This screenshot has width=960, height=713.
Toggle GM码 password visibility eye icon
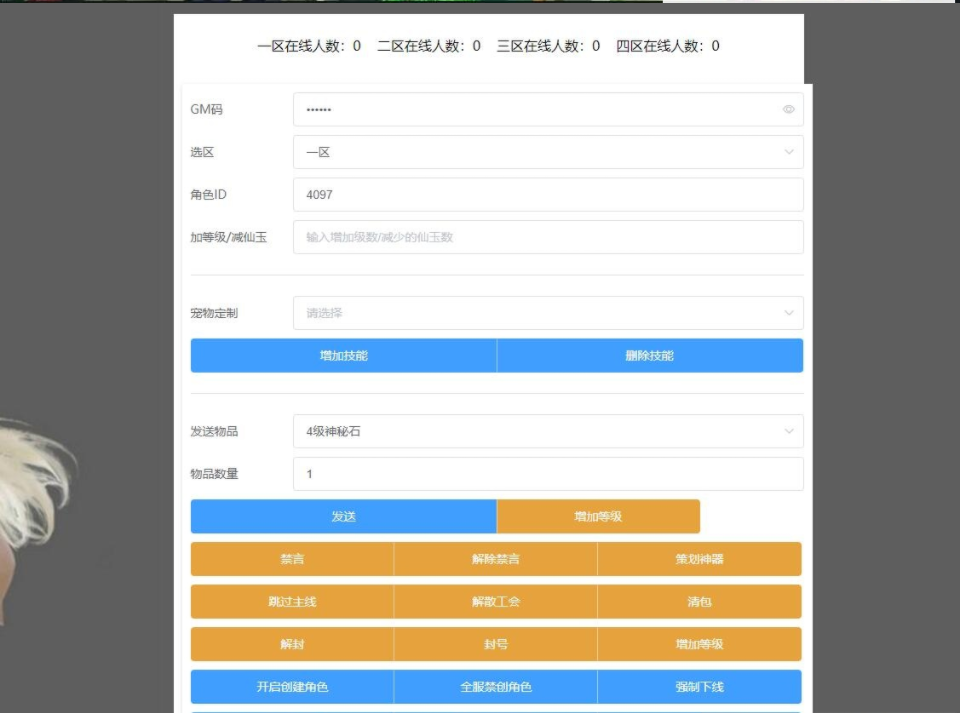(788, 110)
